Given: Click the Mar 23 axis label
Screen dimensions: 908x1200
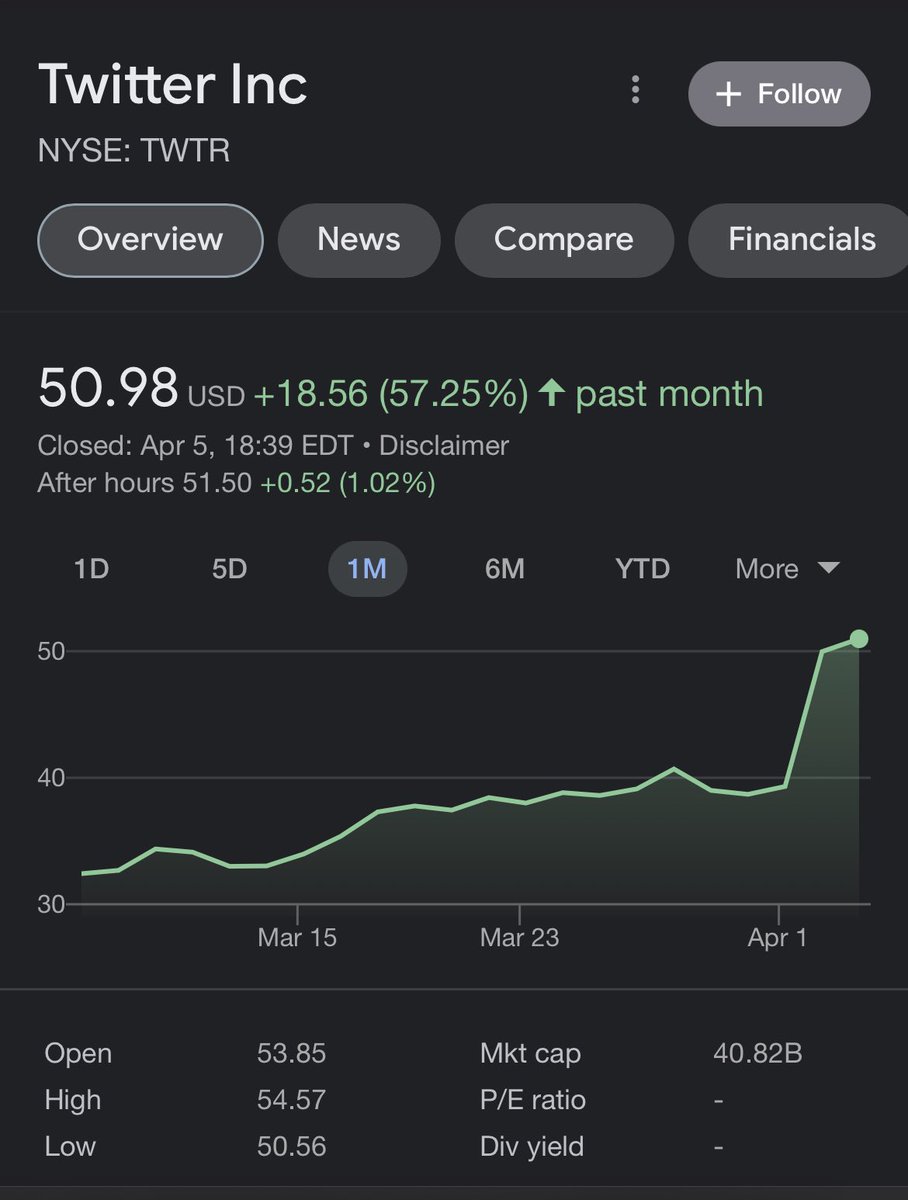Looking at the screenshot, I should pos(519,937).
